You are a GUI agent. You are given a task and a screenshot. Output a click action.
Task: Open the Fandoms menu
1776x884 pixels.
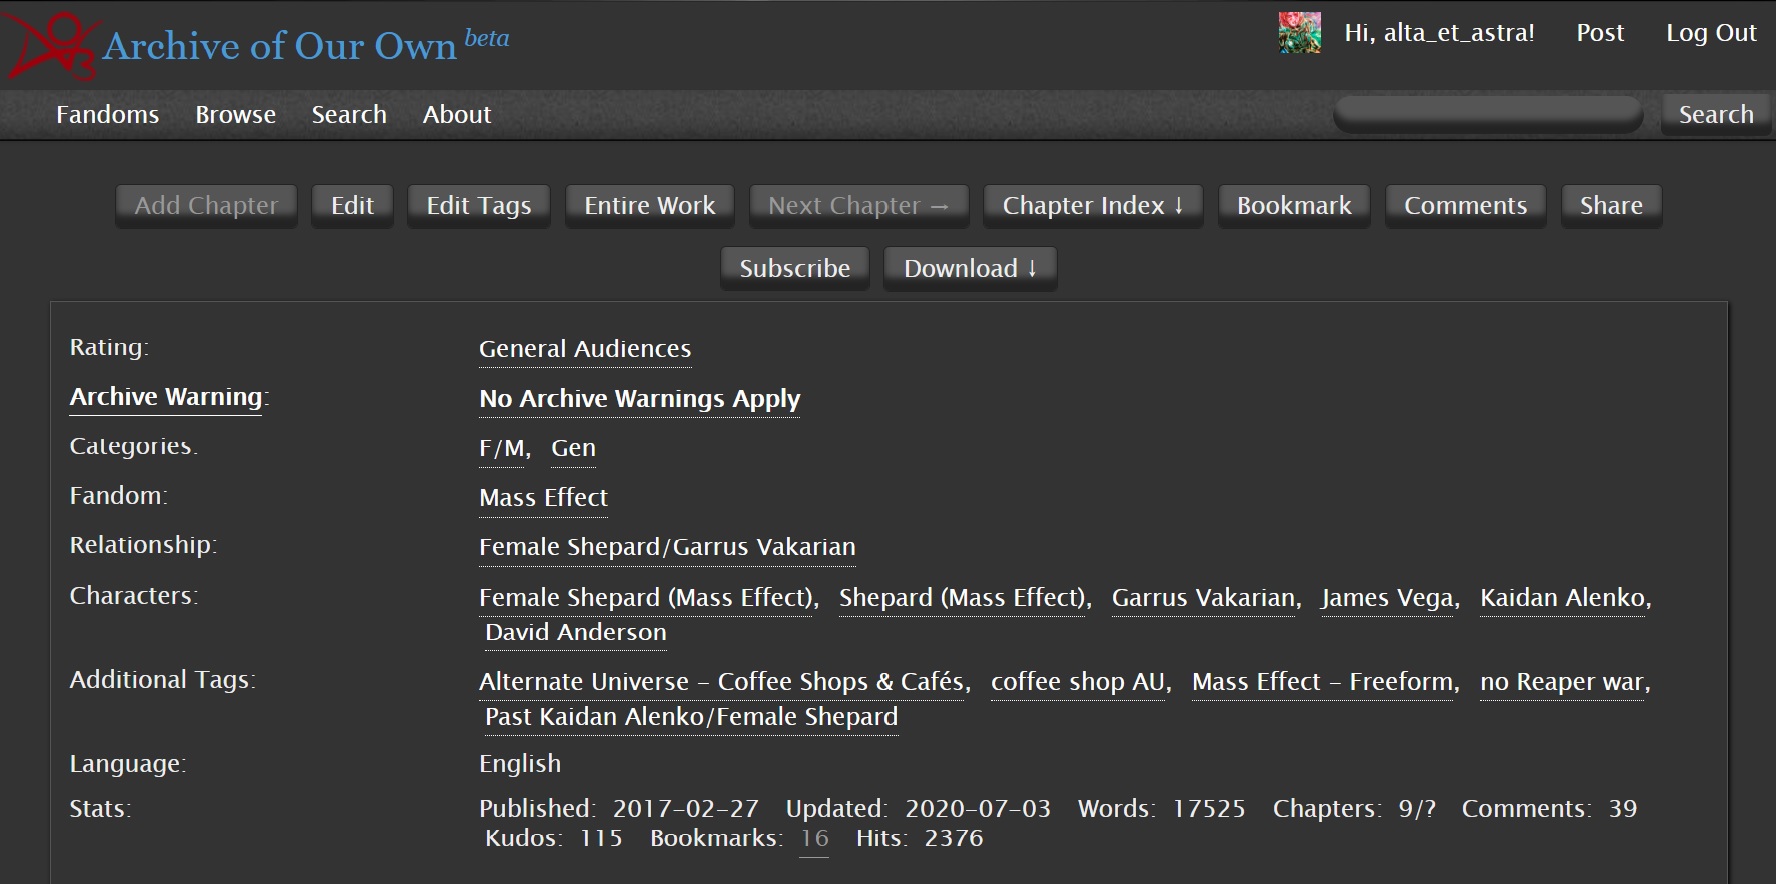(107, 115)
